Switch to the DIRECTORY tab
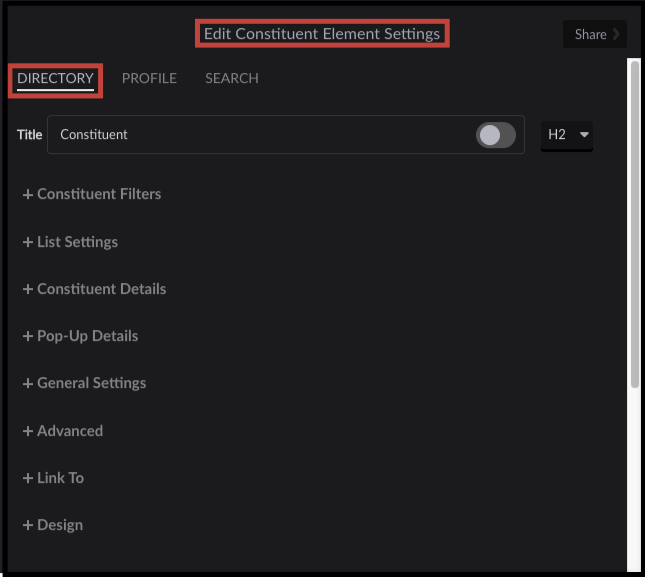This screenshot has width=645, height=577. pos(55,78)
